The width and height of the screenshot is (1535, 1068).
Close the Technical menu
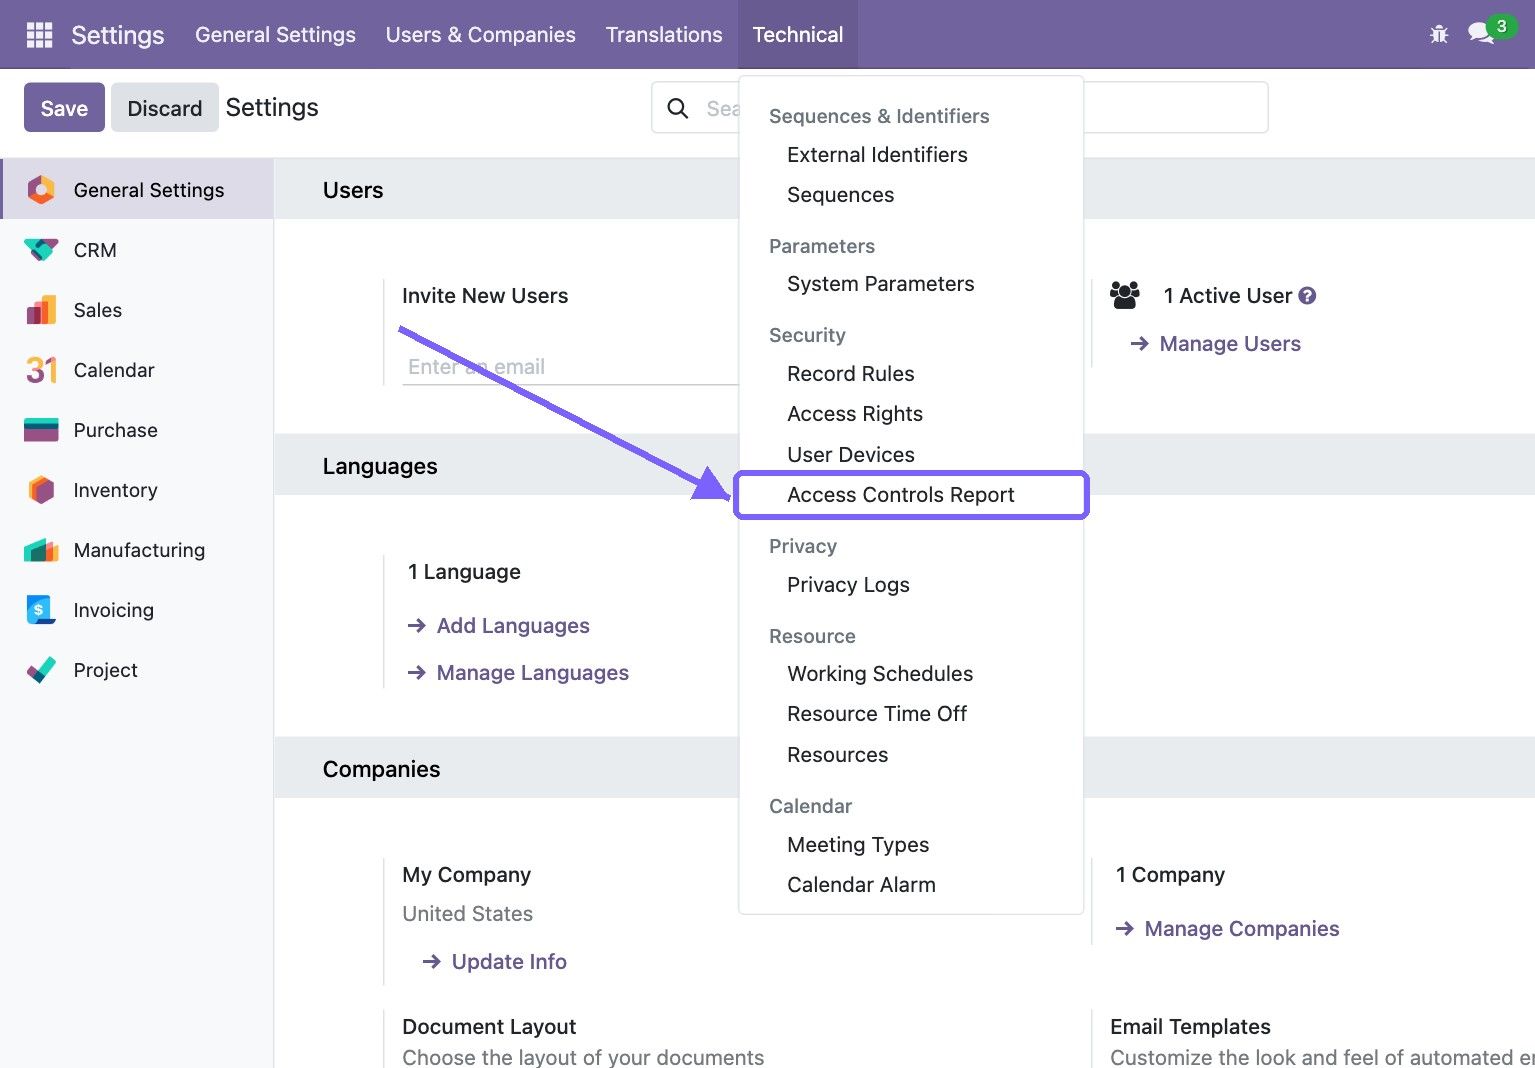click(798, 34)
